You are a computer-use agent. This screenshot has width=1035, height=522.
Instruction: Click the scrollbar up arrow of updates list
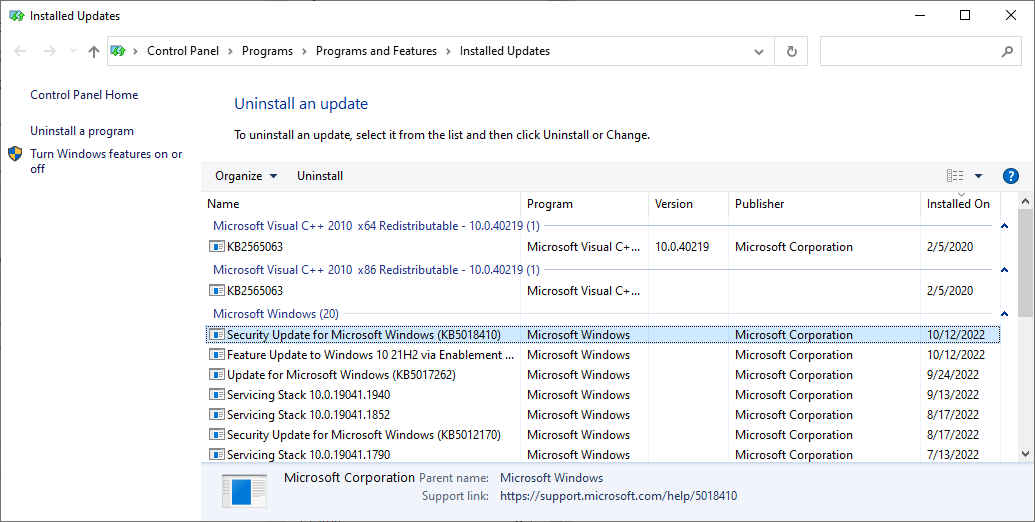(1025, 201)
